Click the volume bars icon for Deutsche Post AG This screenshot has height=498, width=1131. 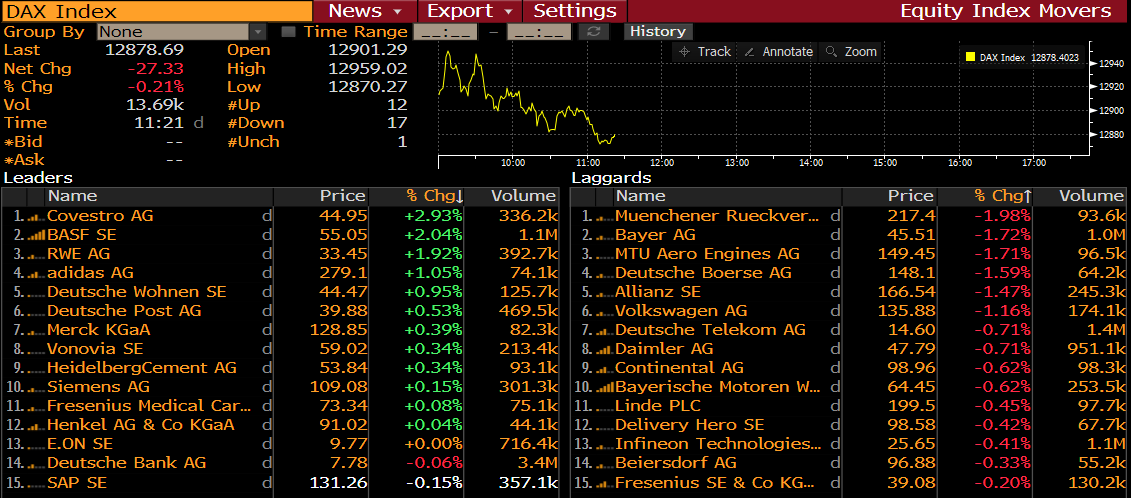(x=37, y=311)
